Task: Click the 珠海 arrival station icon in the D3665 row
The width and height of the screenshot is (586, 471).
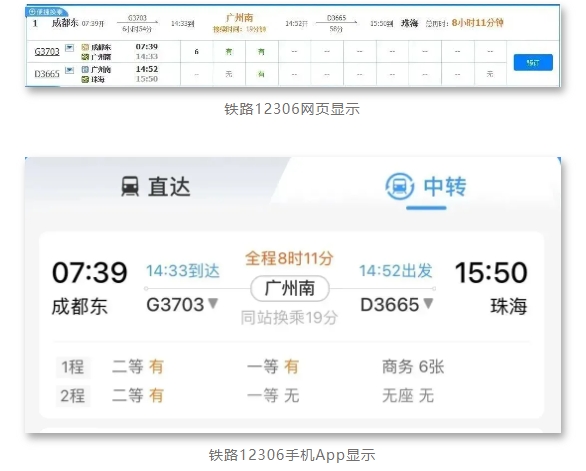Action: (85, 79)
